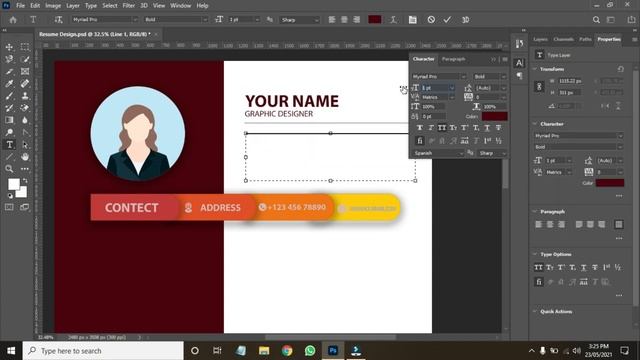The width and height of the screenshot is (640, 360).
Task: Click Color swatch in Character panel
Action: pos(495,116)
